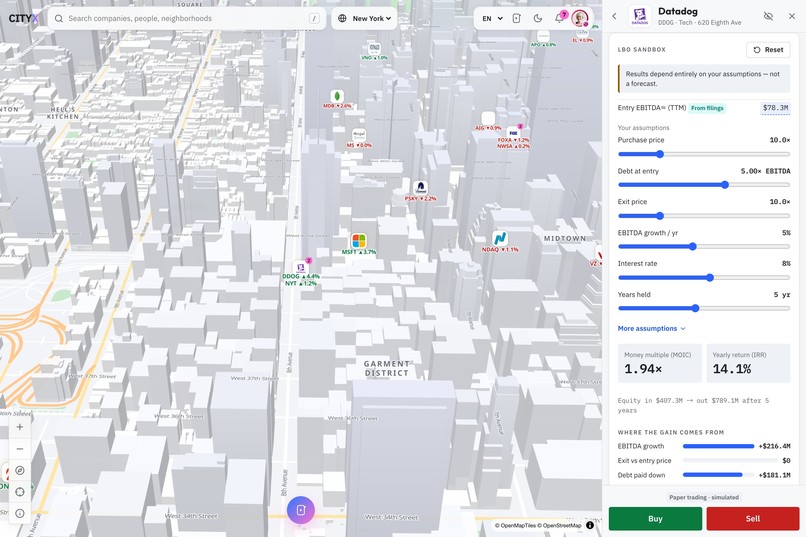Click the green Buy button
The width and height of the screenshot is (806, 537).
pos(655,519)
